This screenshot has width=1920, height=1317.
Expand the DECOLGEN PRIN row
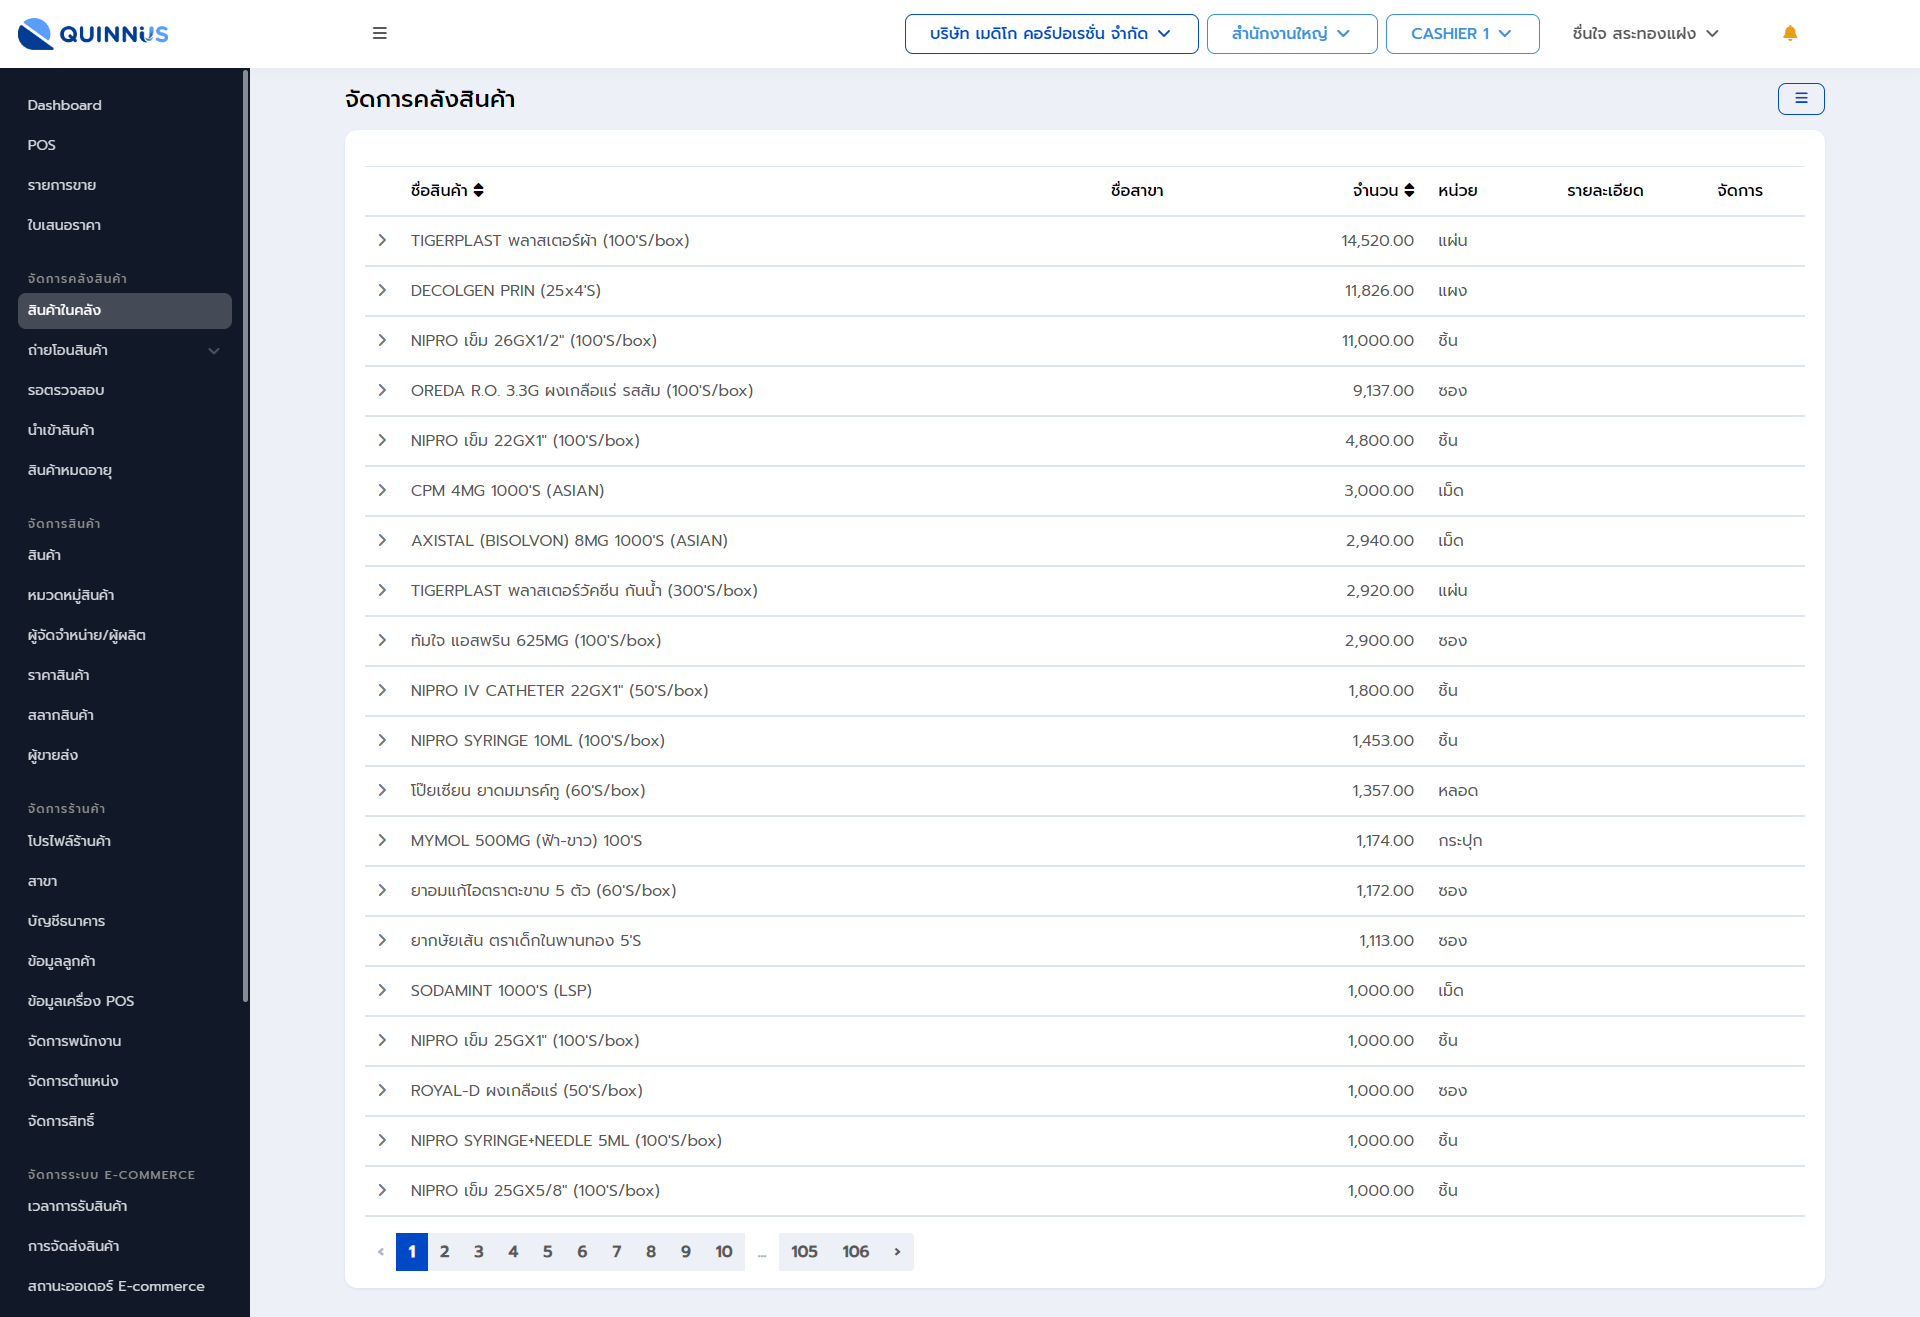click(382, 290)
